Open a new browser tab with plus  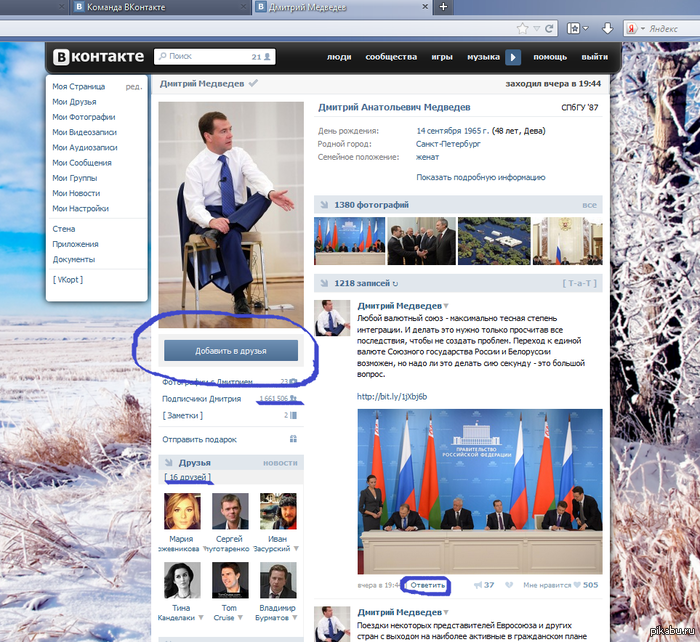pyautogui.click(x=443, y=8)
